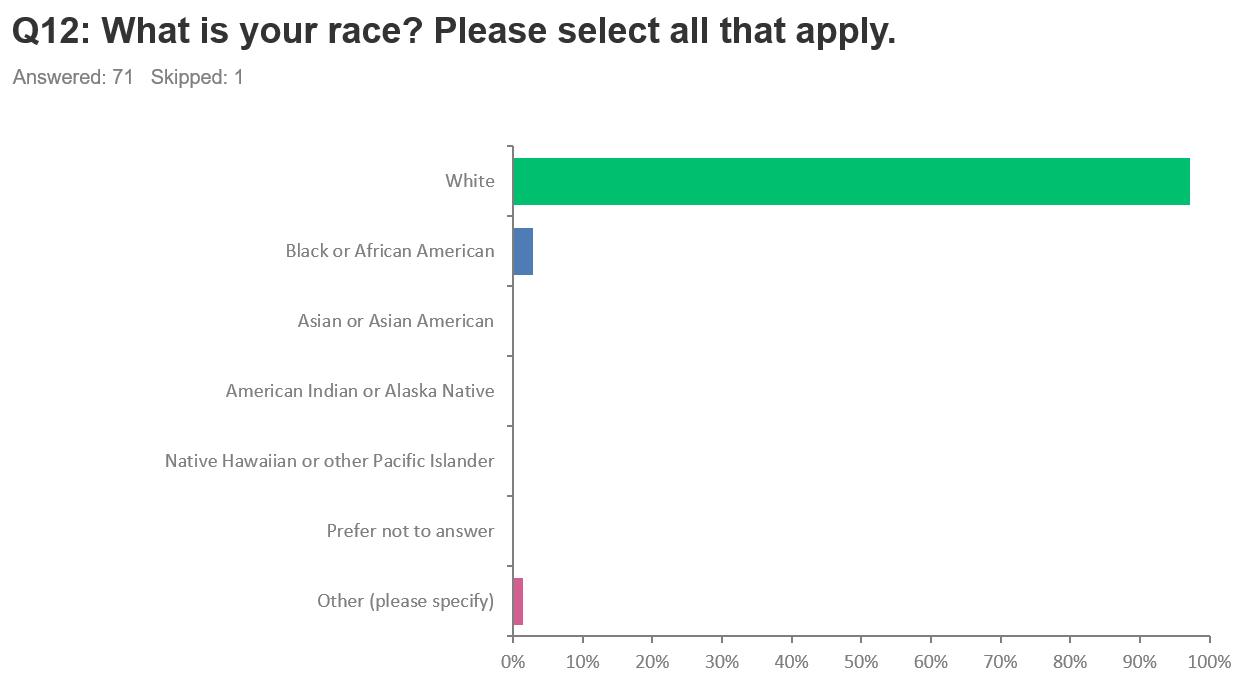Click the American Indian or Alaska Native label
The width and height of the screenshot is (1249, 685).
360,391
